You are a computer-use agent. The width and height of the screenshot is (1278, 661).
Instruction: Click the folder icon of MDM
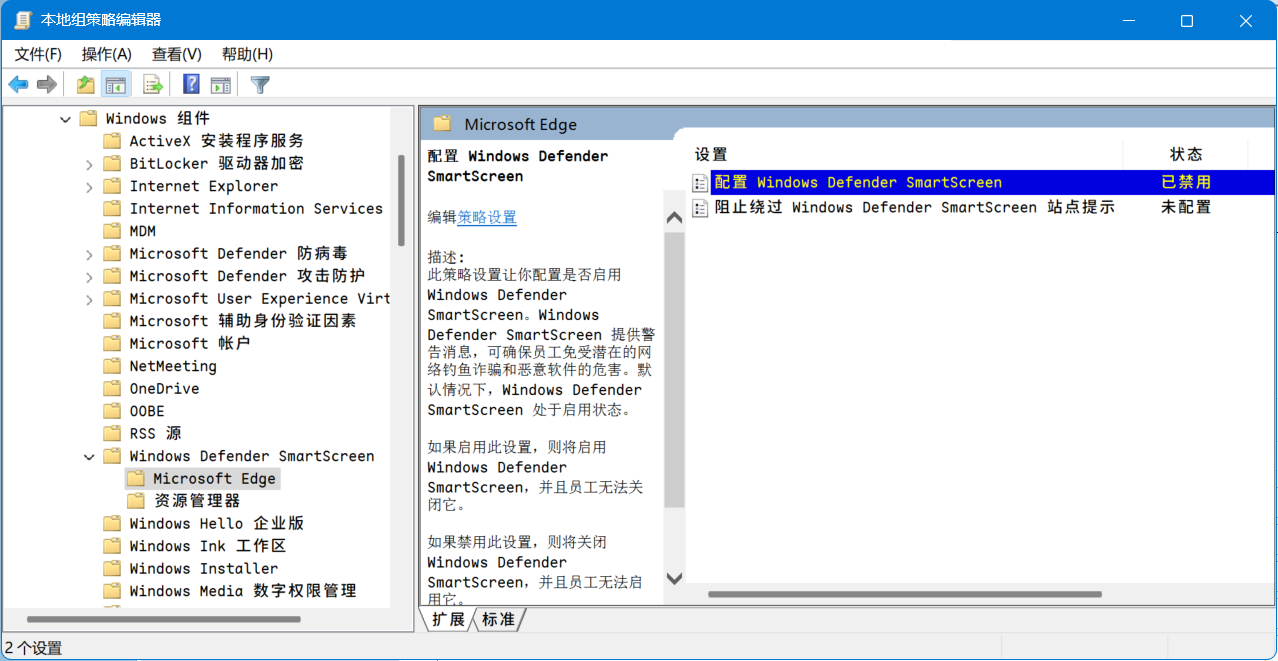[x=112, y=231]
